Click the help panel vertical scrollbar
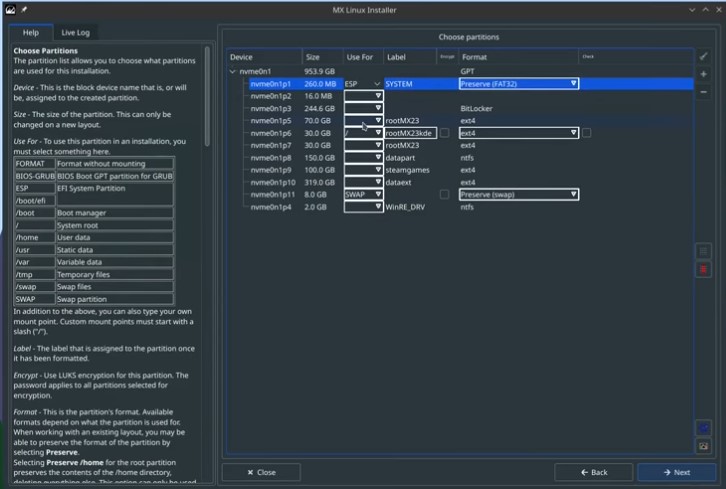 coord(207,96)
